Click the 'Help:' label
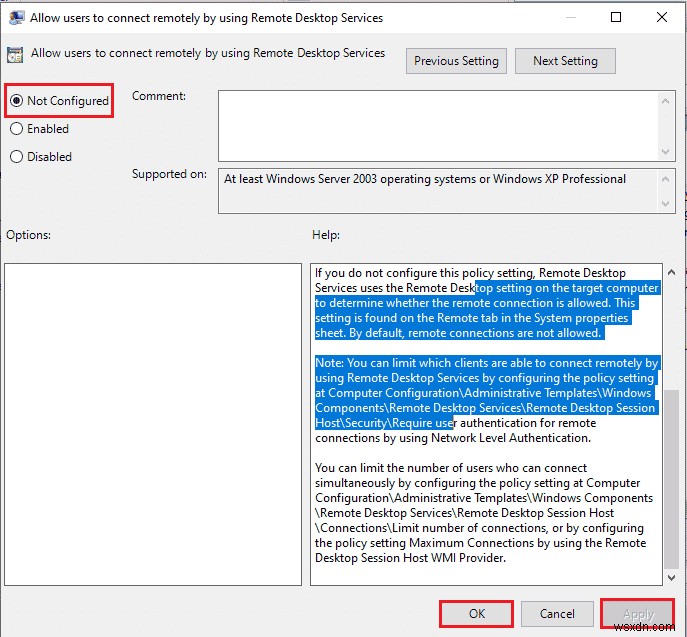 point(326,235)
